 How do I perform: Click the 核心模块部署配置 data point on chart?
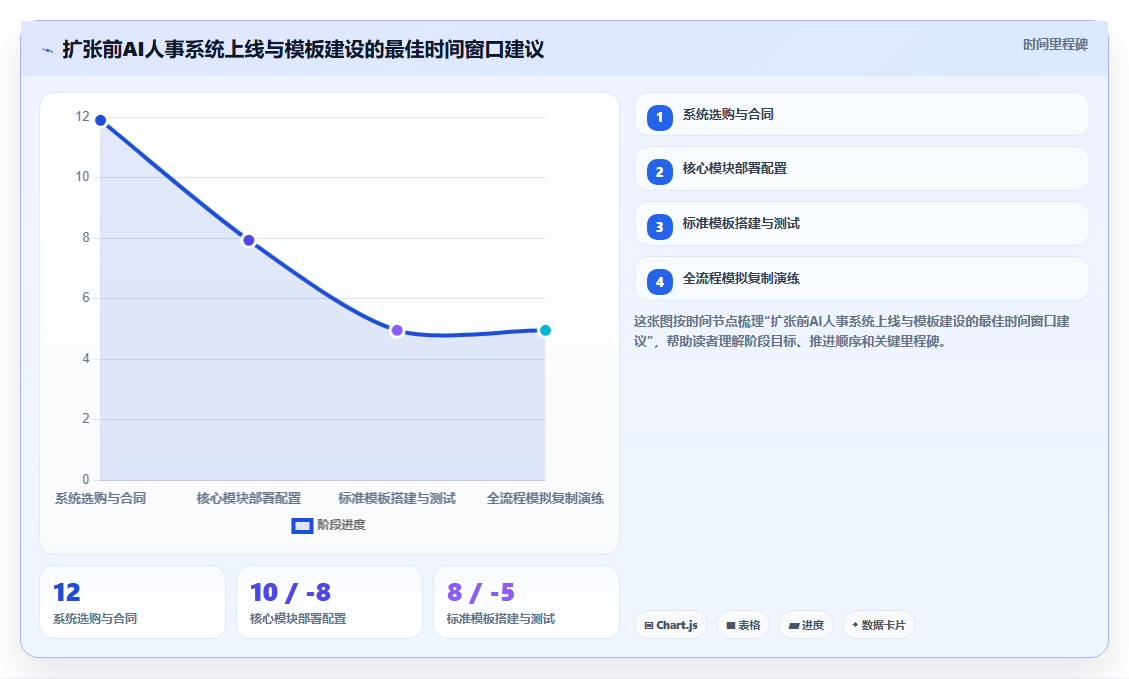click(x=248, y=240)
